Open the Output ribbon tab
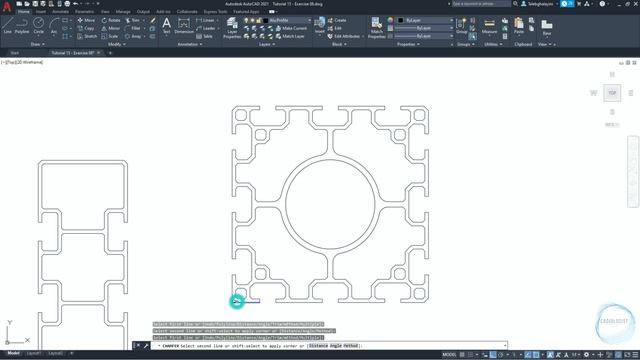This screenshot has height=360, width=640. pyautogui.click(x=143, y=12)
